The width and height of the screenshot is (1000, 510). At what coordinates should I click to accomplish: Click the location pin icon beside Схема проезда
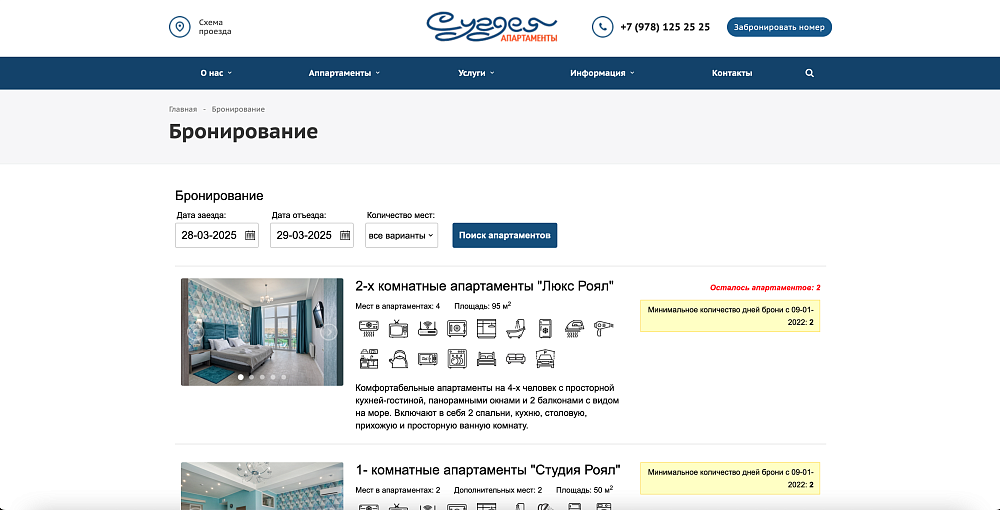(179, 27)
